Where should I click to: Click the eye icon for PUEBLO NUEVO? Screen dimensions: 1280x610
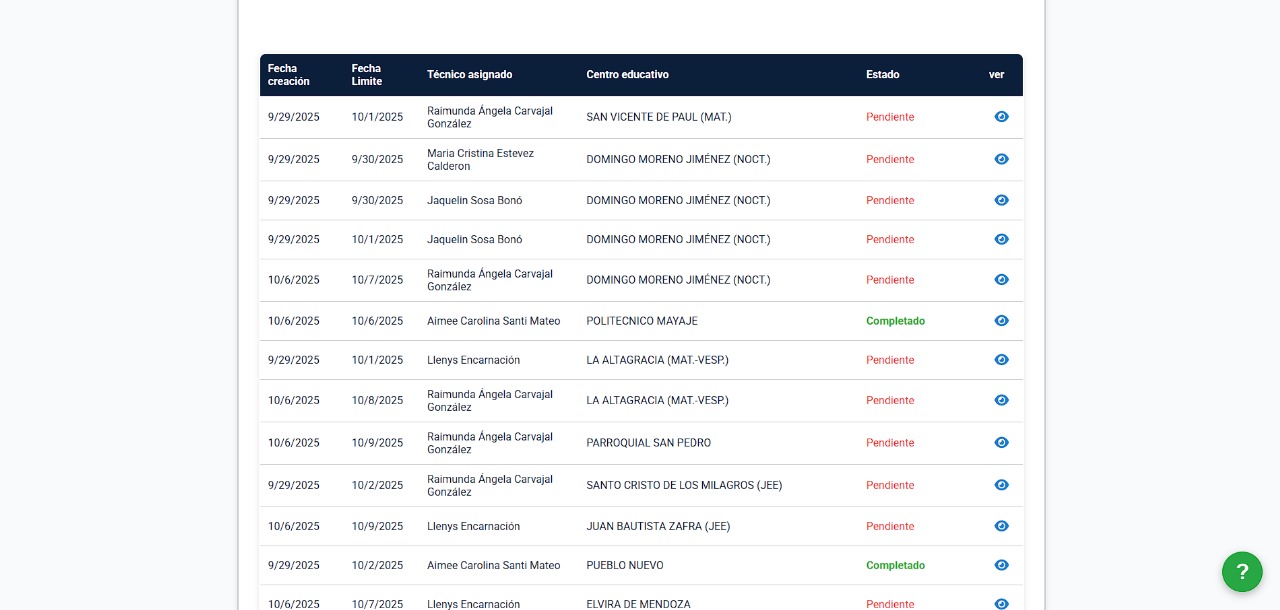[1001, 565]
